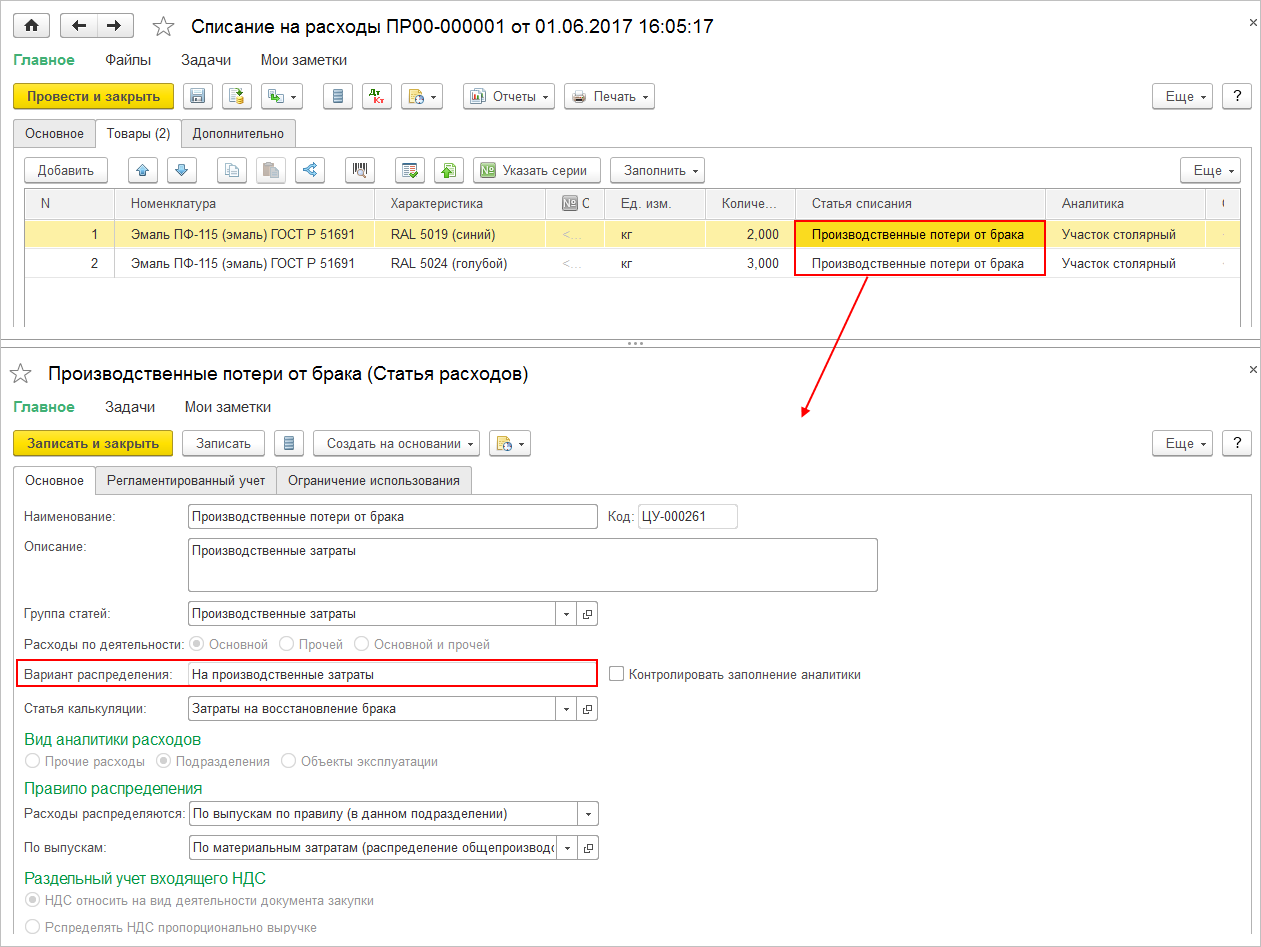Enable Контролировать заполнение аналитики checkbox
Image resolution: width=1261 pixels, height=947 pixels.
click(616, 674)
